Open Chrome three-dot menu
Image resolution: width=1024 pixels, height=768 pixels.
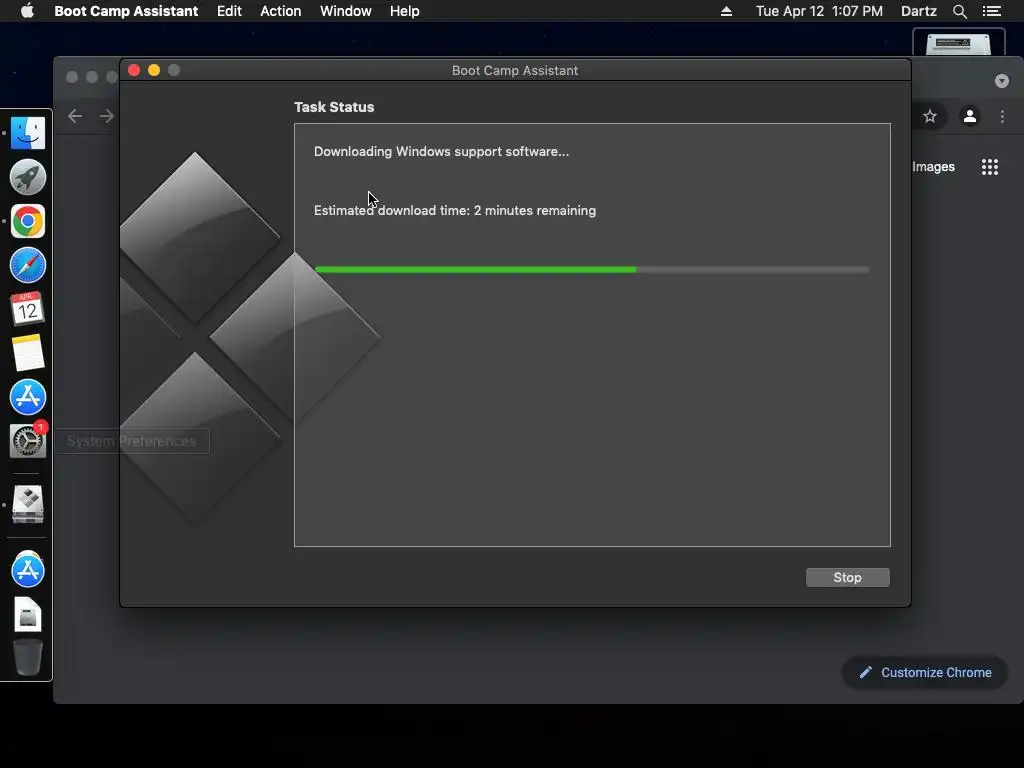(x=1002, y=116)
